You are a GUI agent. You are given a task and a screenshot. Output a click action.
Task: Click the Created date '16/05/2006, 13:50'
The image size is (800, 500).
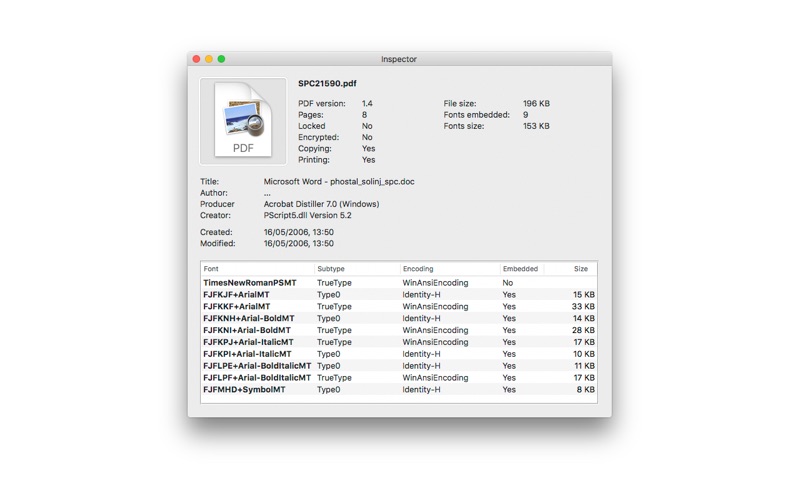298,232
